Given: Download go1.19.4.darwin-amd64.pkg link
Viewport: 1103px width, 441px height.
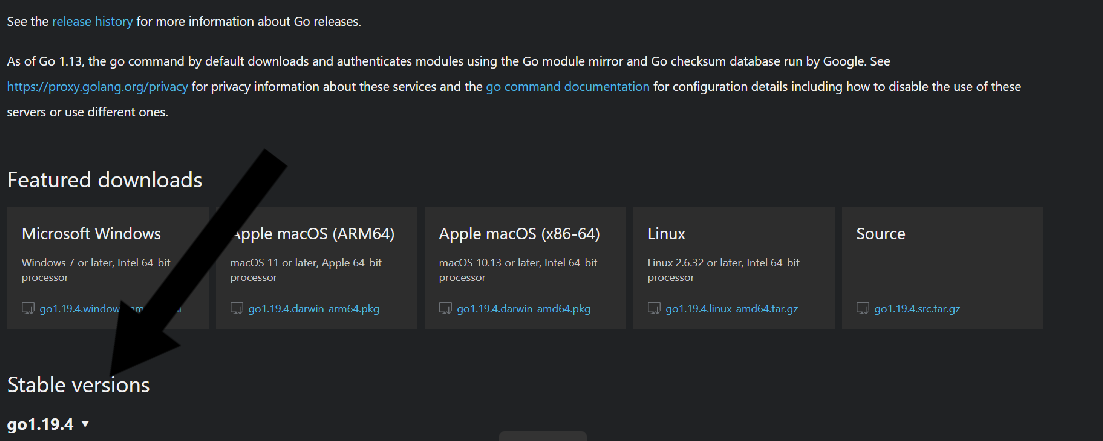Looking at the screenshot, I should coord(523,309).
